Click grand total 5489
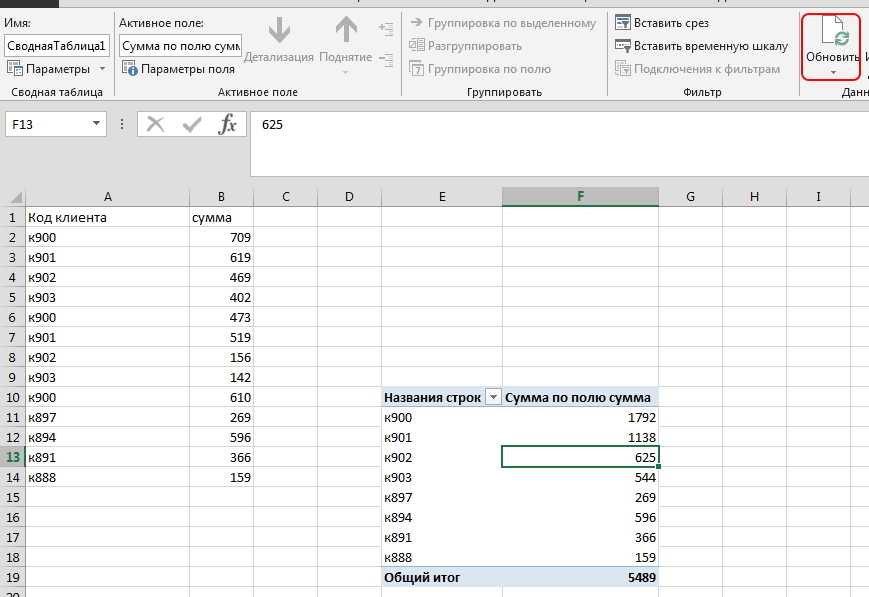Viewport: 869px width, 597px height. pyautogui.click(x=580, y=577)
